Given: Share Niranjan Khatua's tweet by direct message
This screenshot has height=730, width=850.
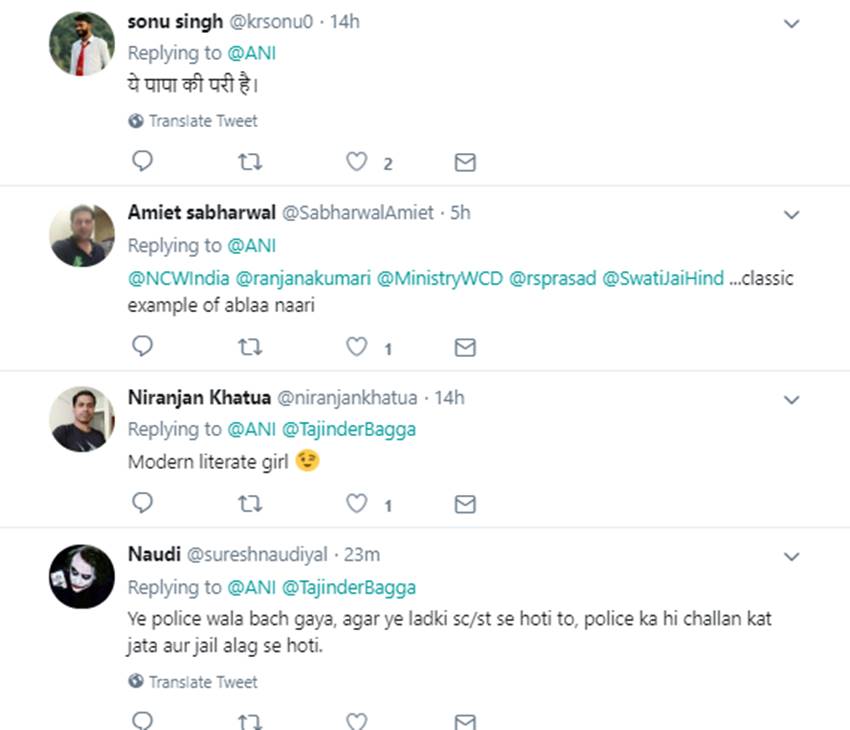Looking at the screenshot, I should pyautogui.click(x=465, y=504).
